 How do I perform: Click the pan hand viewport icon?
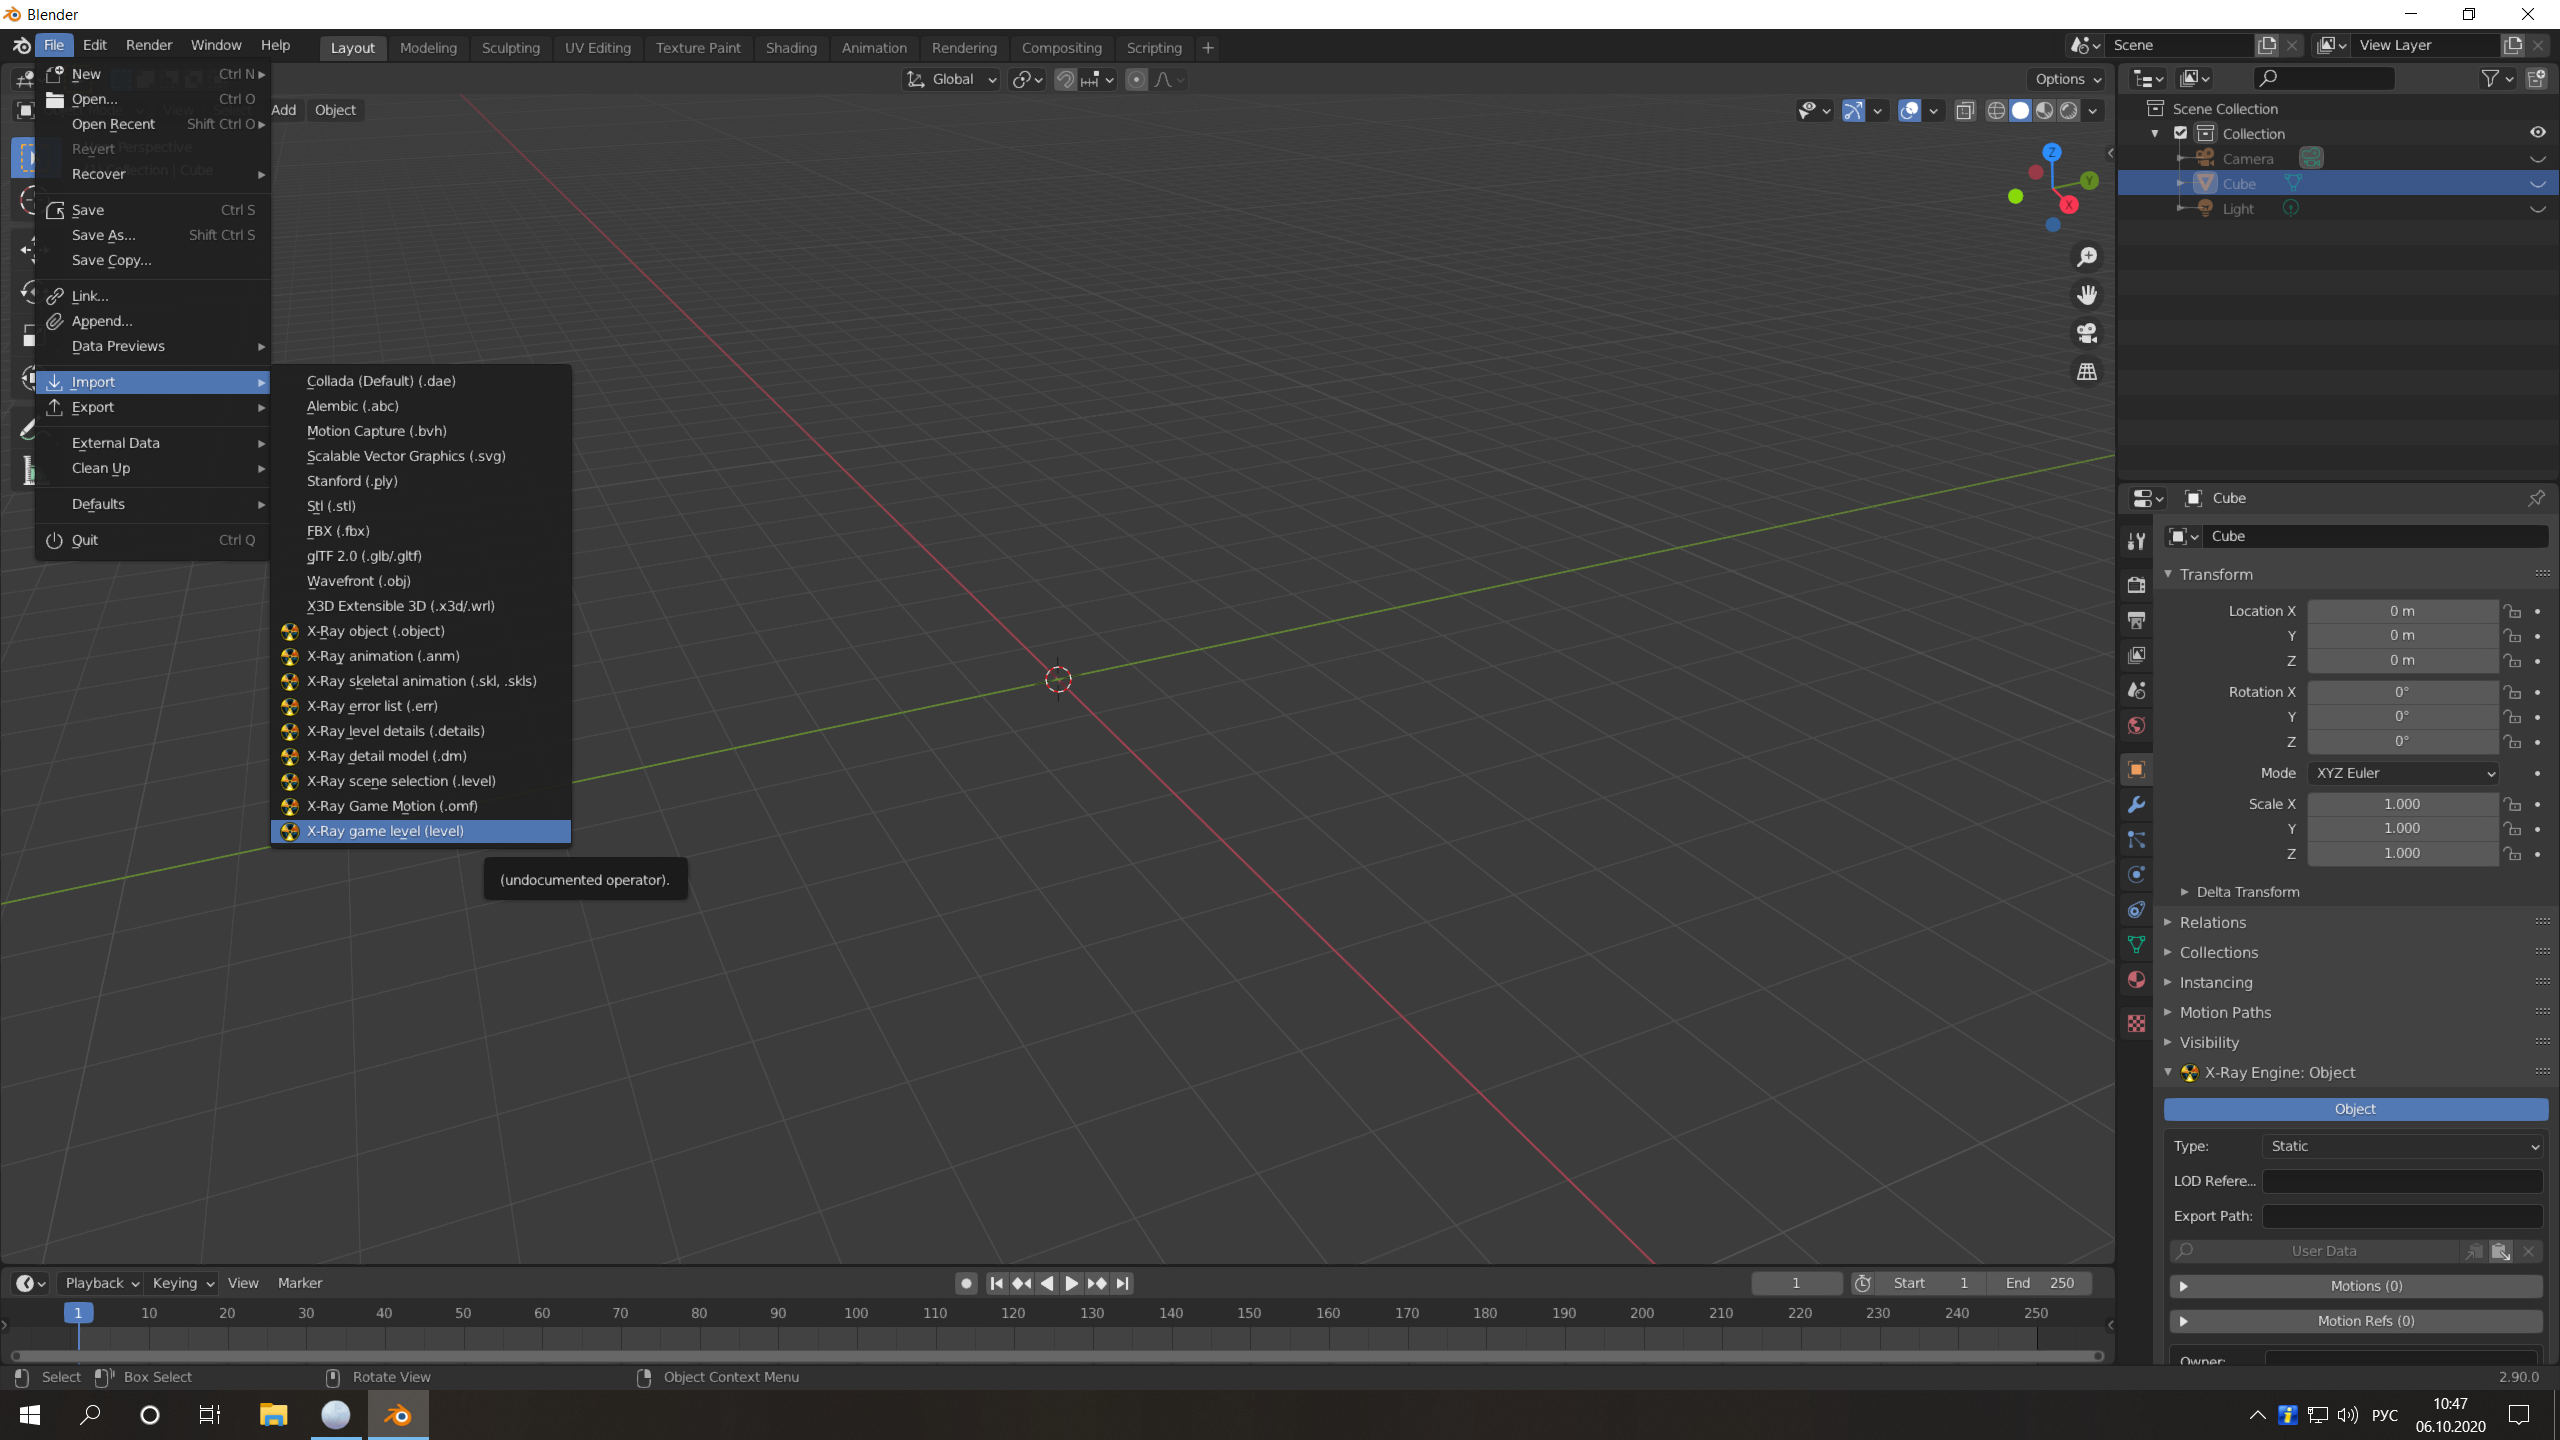(2087, 295)
